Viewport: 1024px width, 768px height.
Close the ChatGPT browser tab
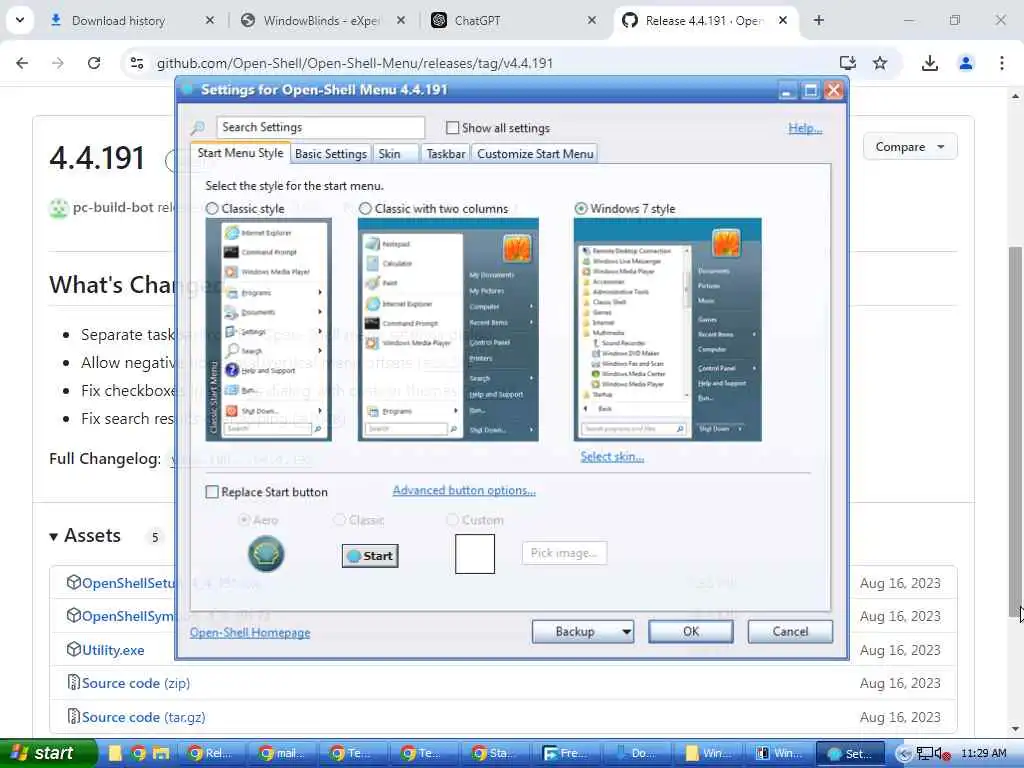(x=592, y=21)
